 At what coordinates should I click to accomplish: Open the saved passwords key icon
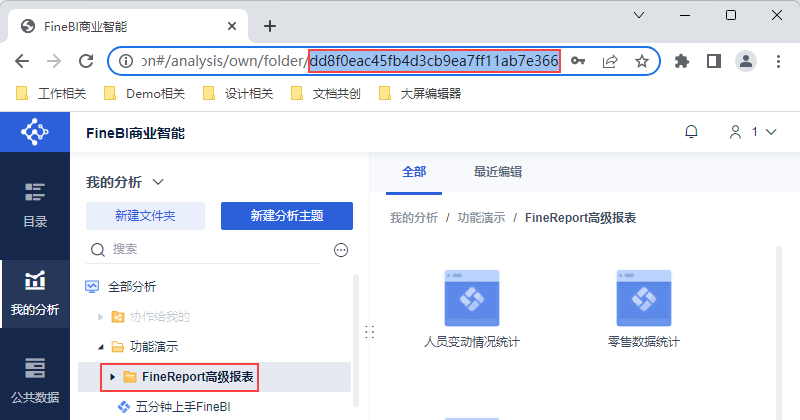click(578, 61)
